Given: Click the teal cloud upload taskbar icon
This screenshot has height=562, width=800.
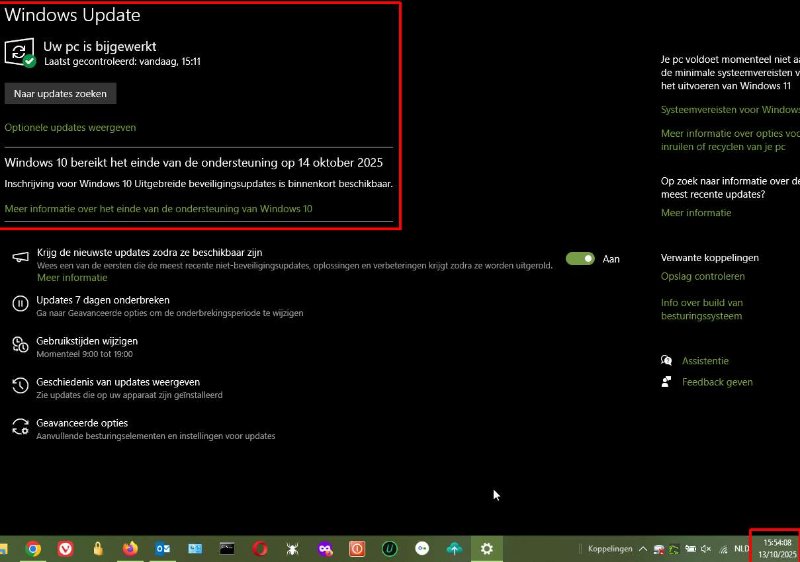Looking at the screenshot, I should click(x=454, y=549).
